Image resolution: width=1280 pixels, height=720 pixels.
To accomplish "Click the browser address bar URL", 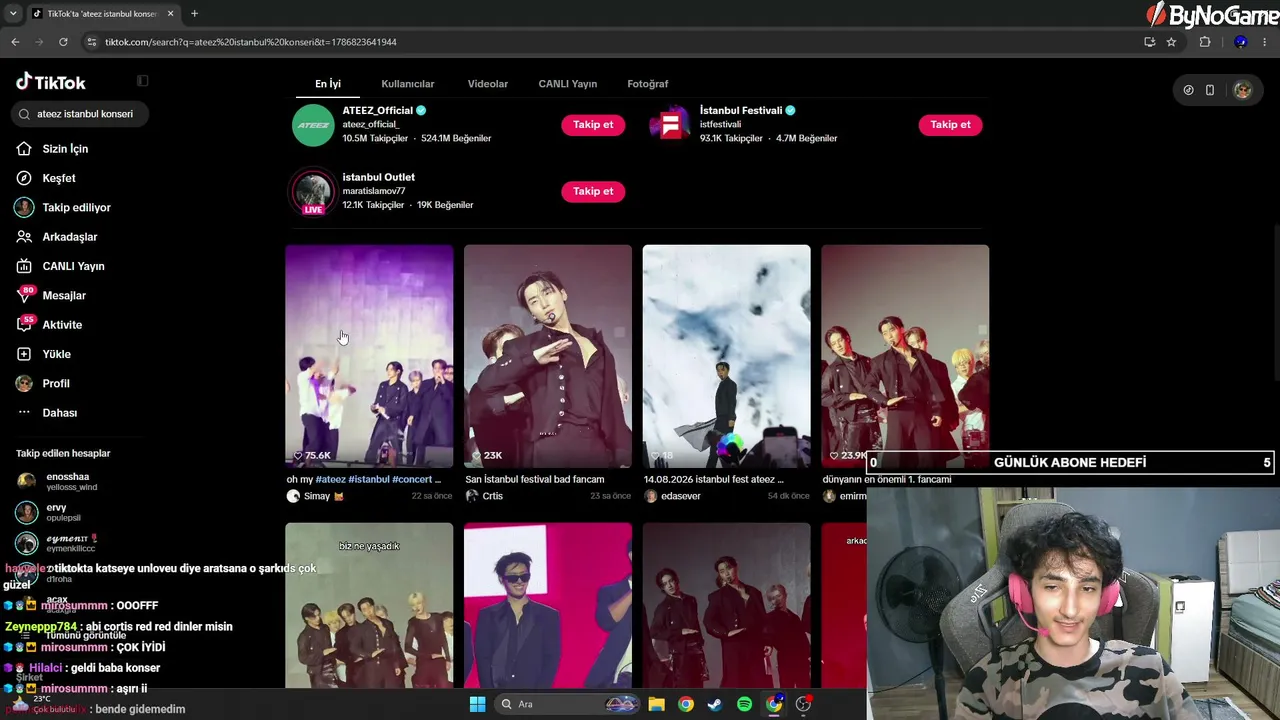I will coord(251,42).
